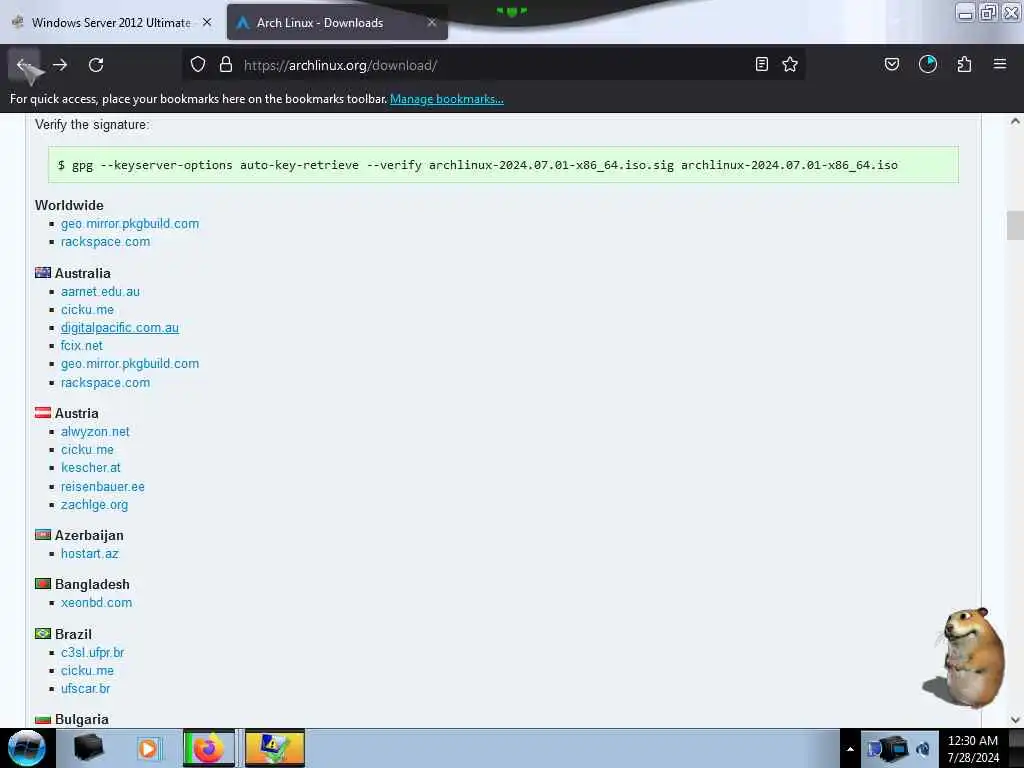Click the Brazil flag icon
Screen dimensions: 1024x768
[42, 633]
